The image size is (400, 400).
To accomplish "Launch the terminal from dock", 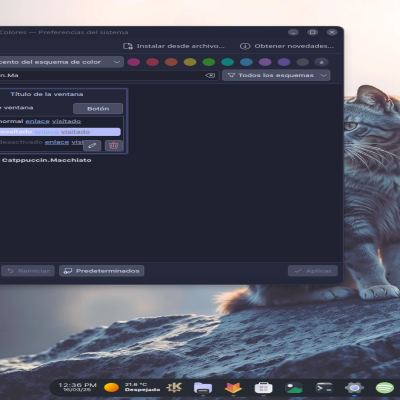I will (324, 388).
